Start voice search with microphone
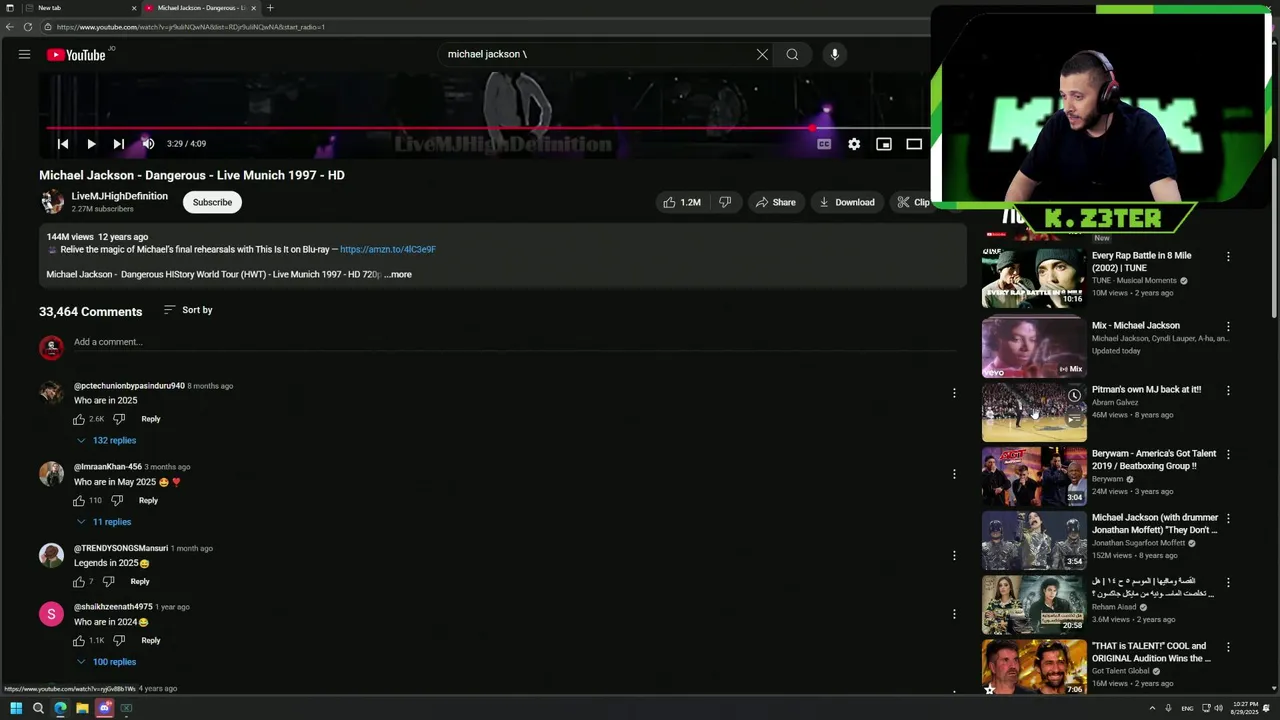This screenshot has height=720, width=1280. [x=835, y=55]
